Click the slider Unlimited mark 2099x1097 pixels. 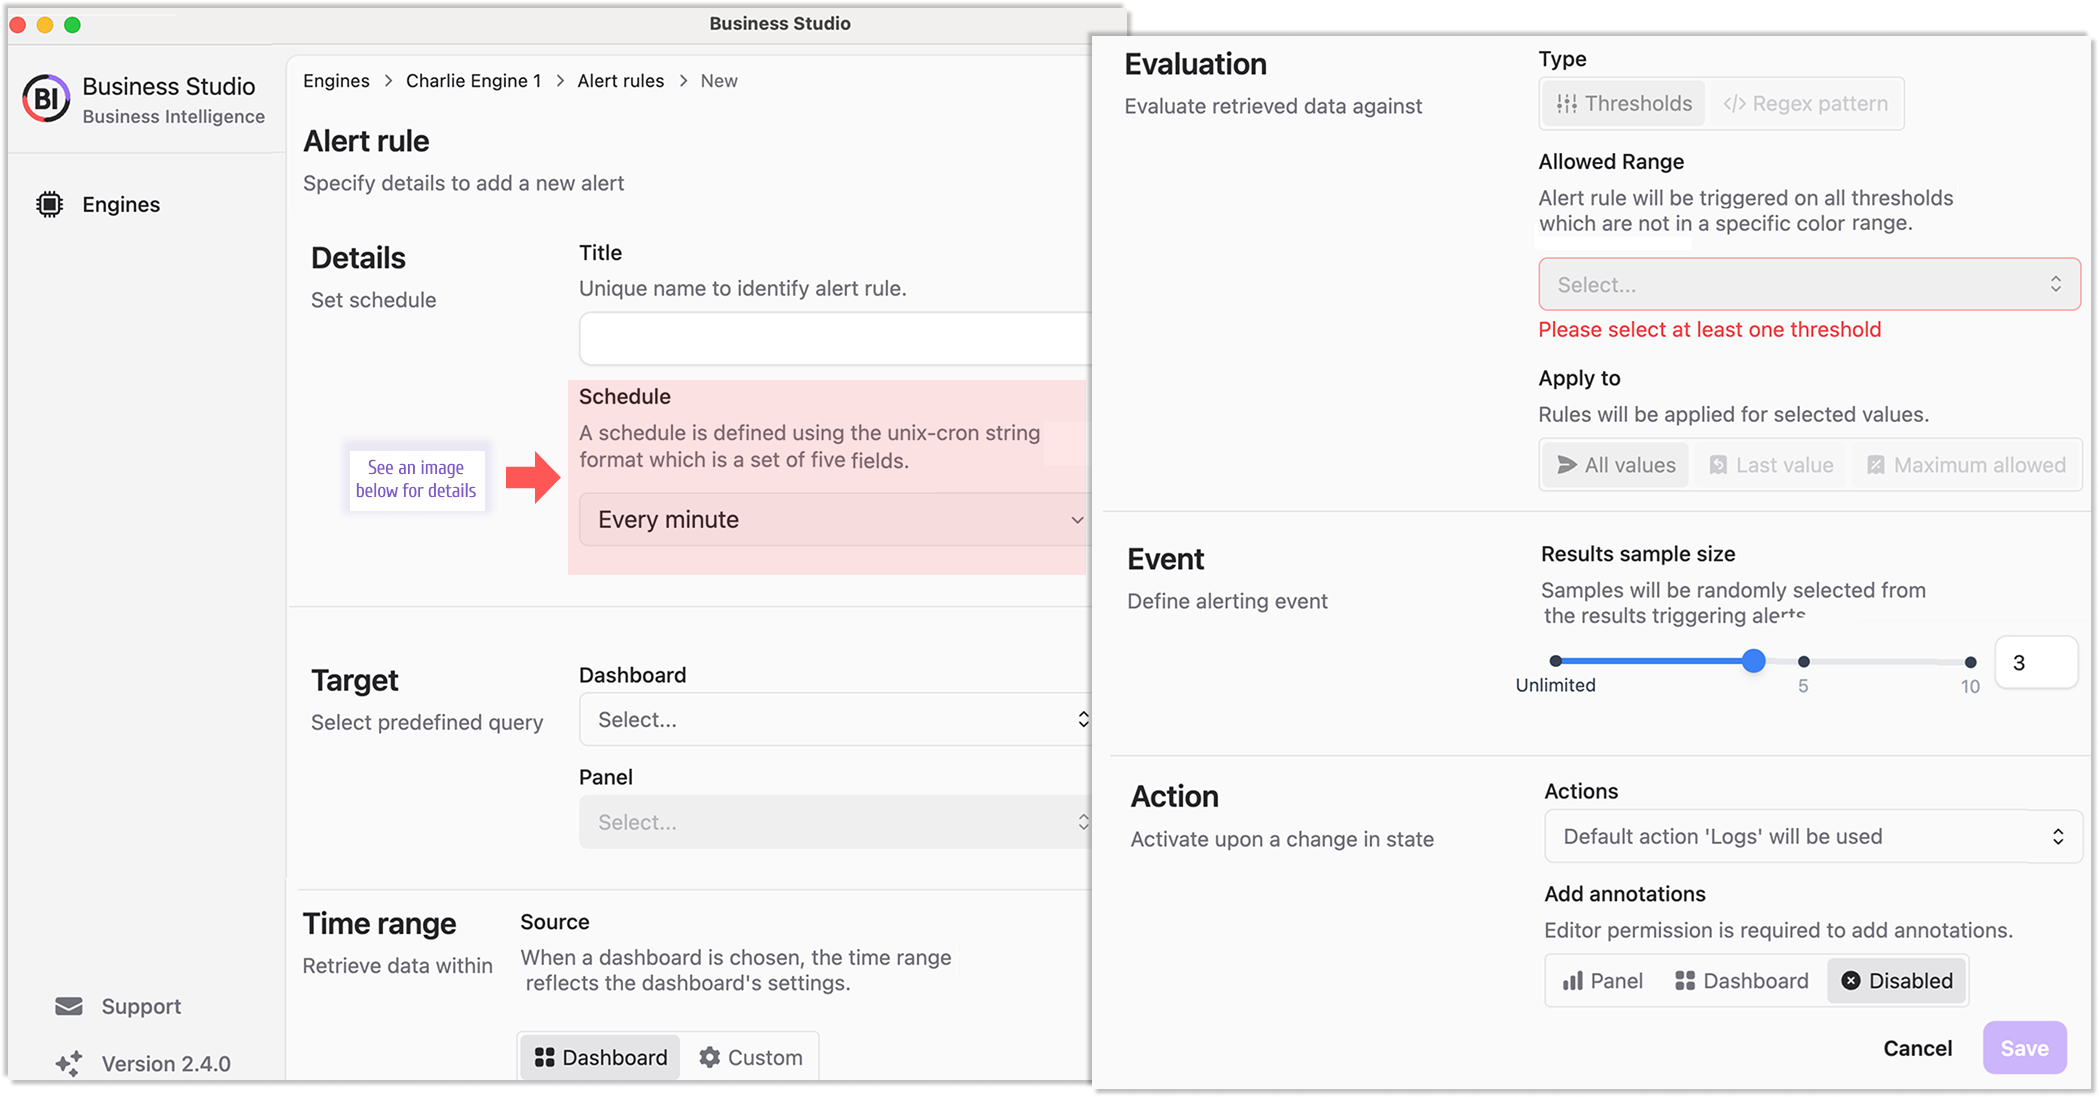pos(1555,661)
